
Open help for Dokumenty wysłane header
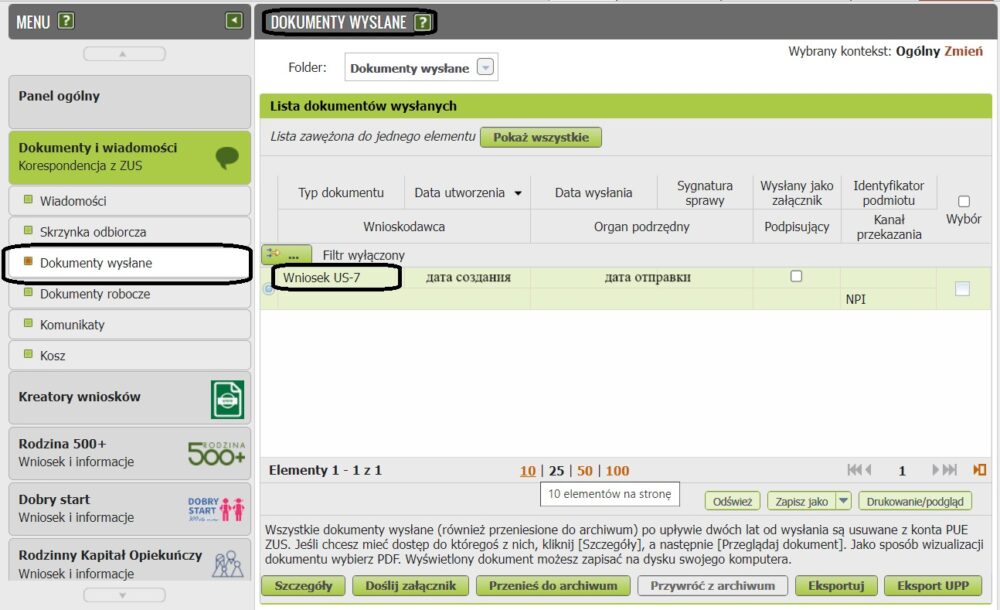tap(423, 22)
